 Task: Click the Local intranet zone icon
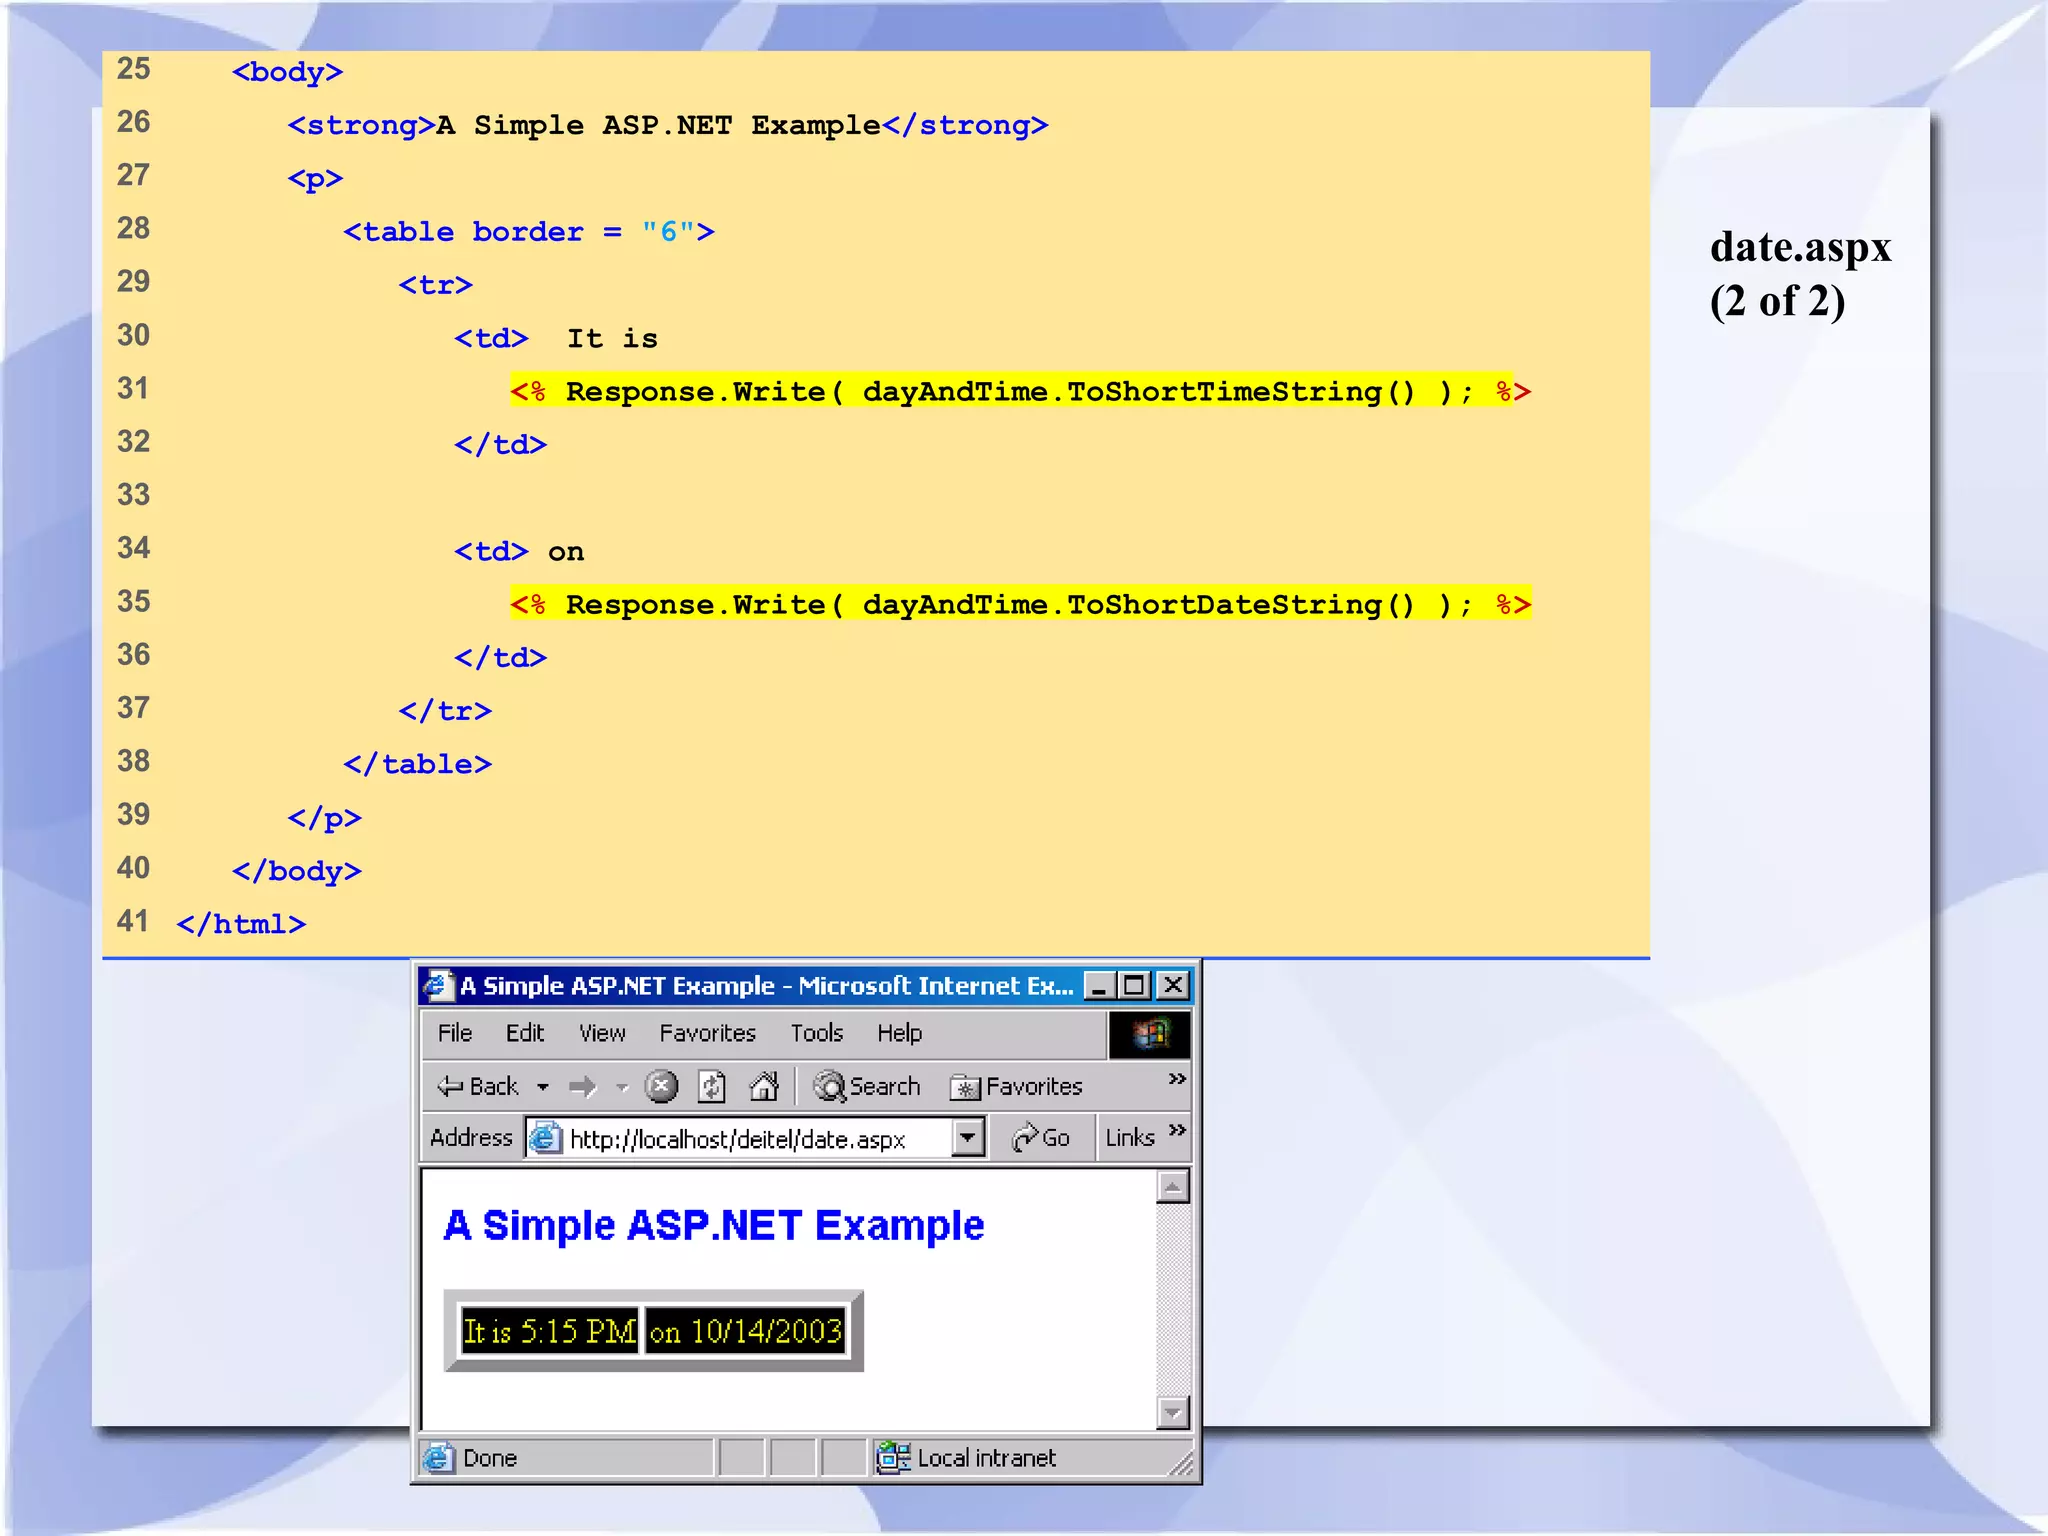pos(893,1458)
